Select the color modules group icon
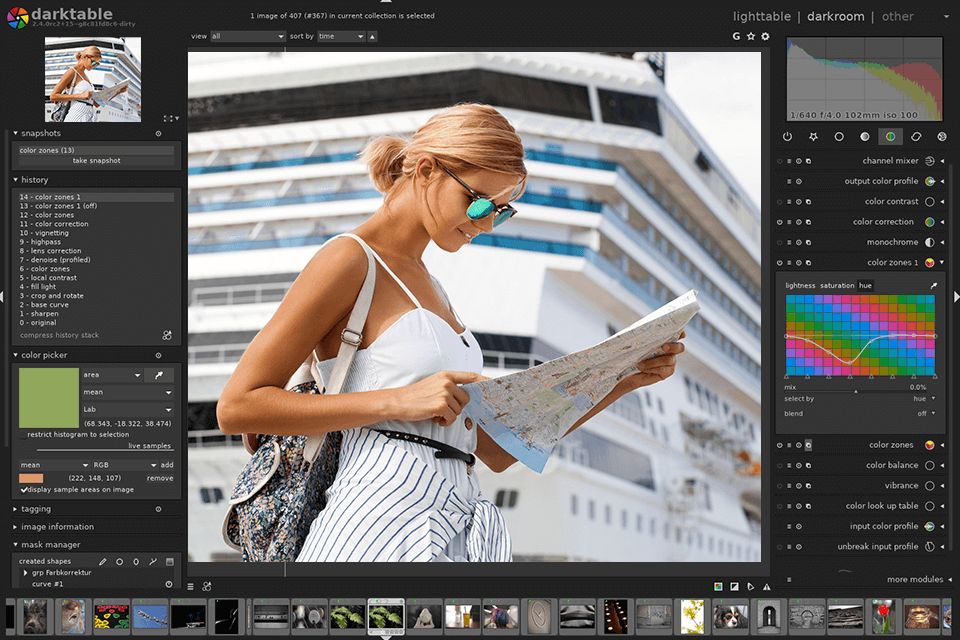 (890, 137)
